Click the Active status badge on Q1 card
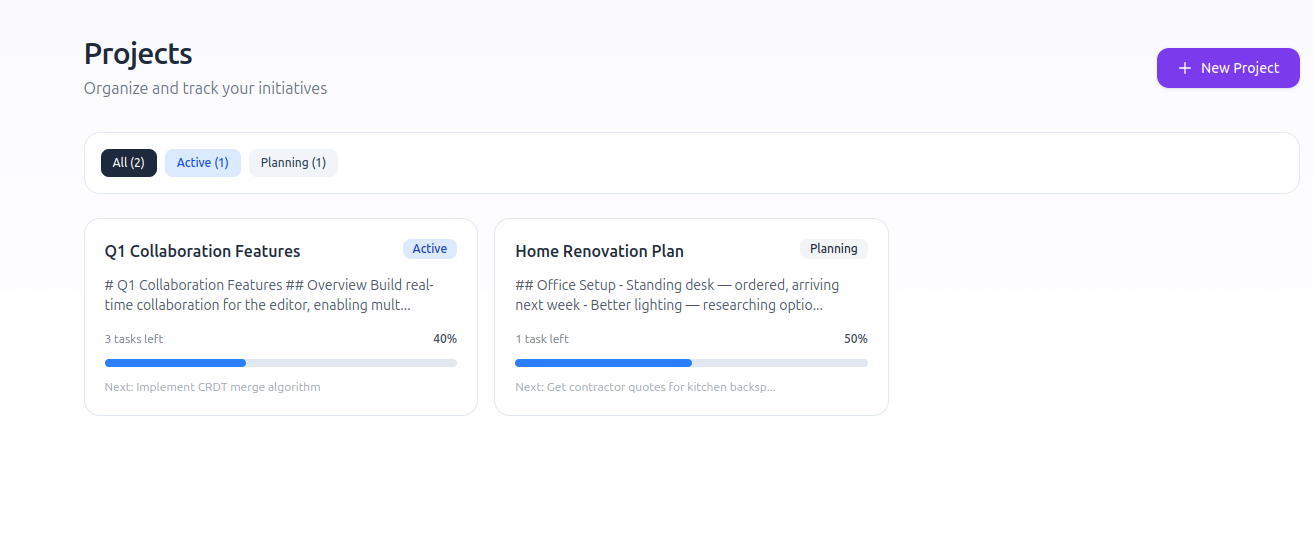This screenshot has width=1313, height=553. click(430, 249)
